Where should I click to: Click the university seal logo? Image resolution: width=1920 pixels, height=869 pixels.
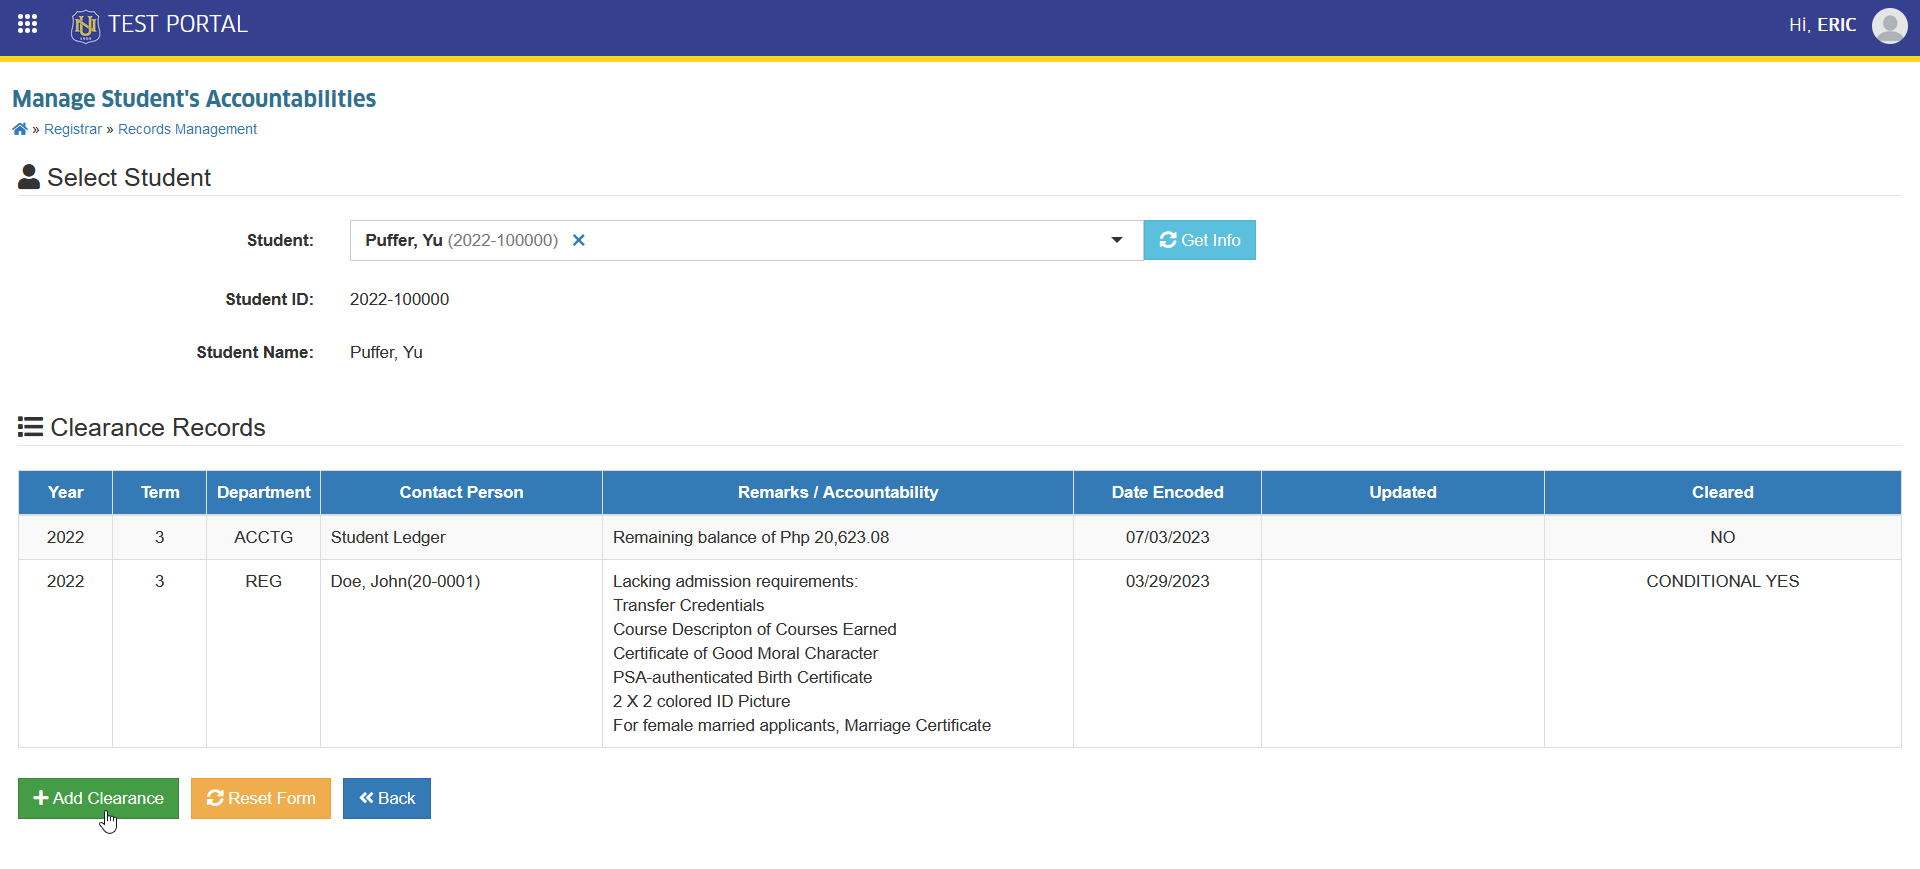point(85,26)
